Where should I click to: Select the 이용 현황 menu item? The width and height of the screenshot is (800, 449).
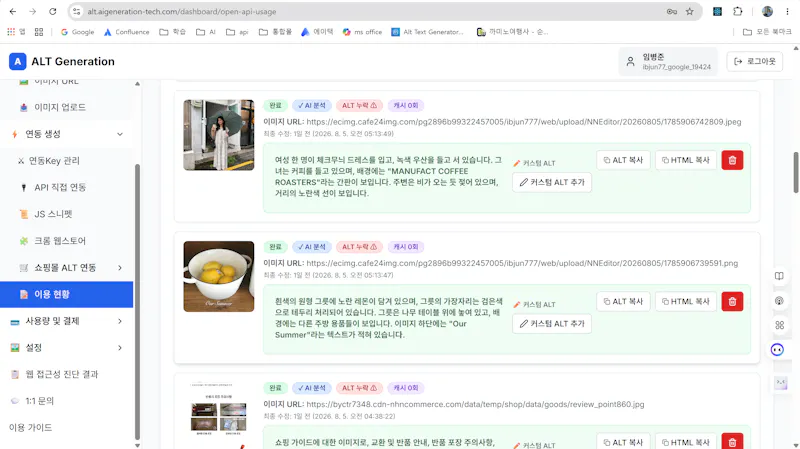coord(66,294)
